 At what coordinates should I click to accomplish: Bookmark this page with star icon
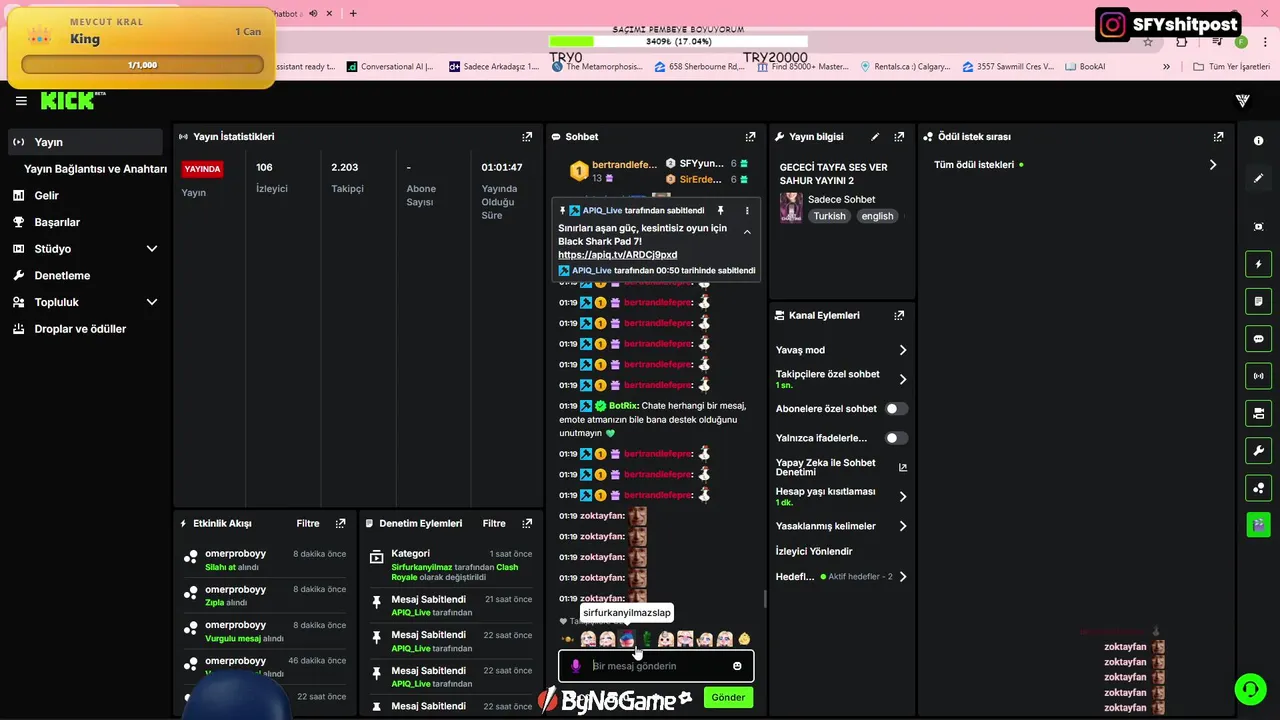tap(1148, 42)
